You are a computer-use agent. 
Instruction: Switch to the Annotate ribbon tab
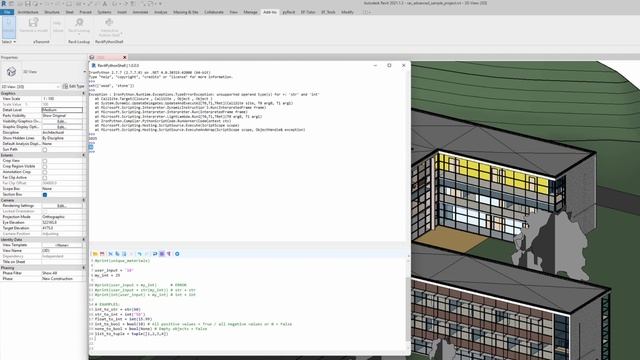pyautogui.click(x=140, y=12)
